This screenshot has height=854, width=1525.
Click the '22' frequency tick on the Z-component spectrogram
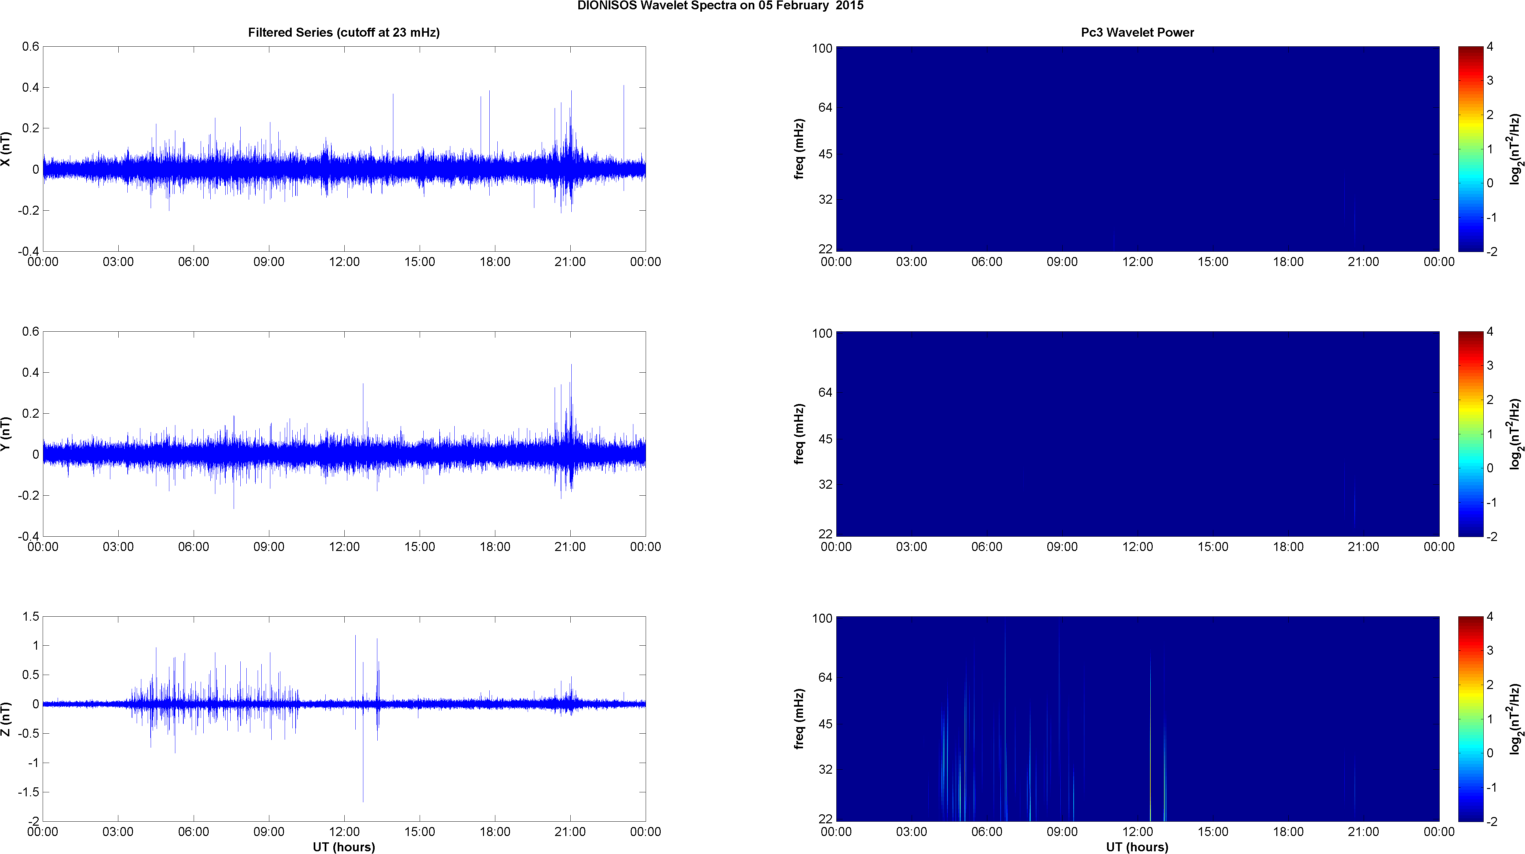click(x=826, y=819)
